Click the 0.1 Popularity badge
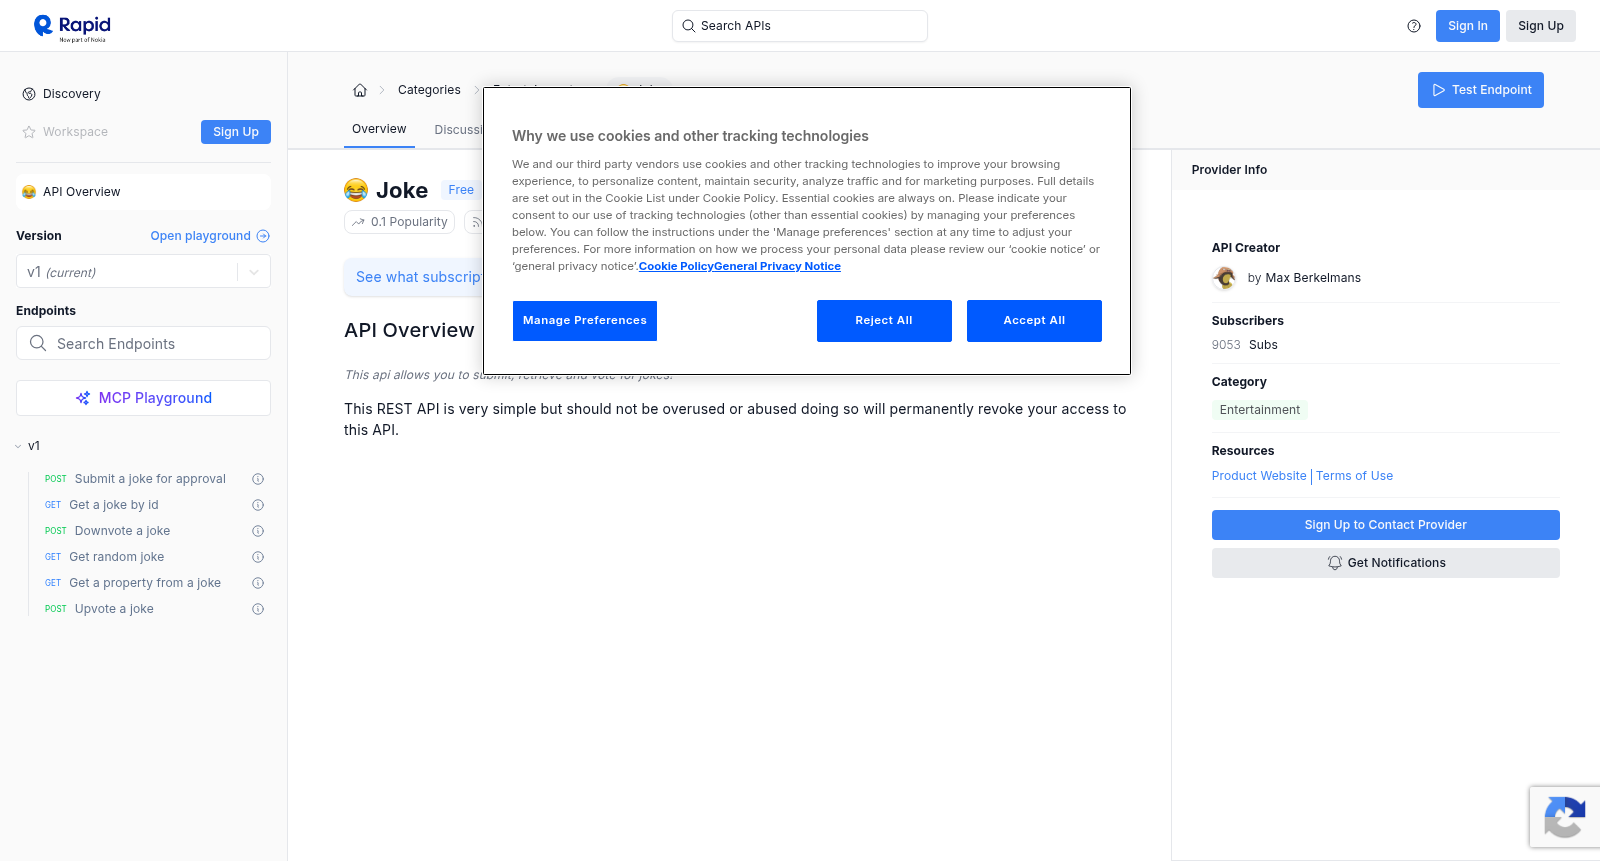 coord(400,222)
